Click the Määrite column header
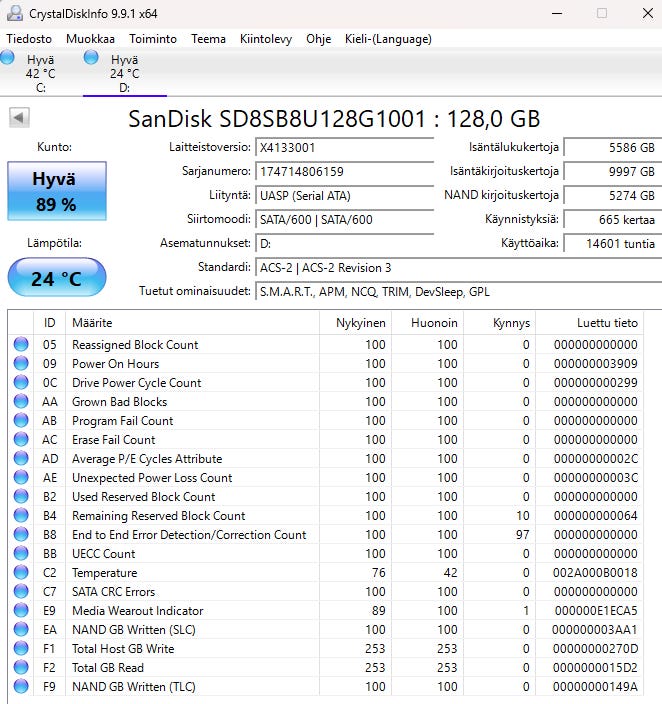662x704 pixels. (x=192, y=323)
